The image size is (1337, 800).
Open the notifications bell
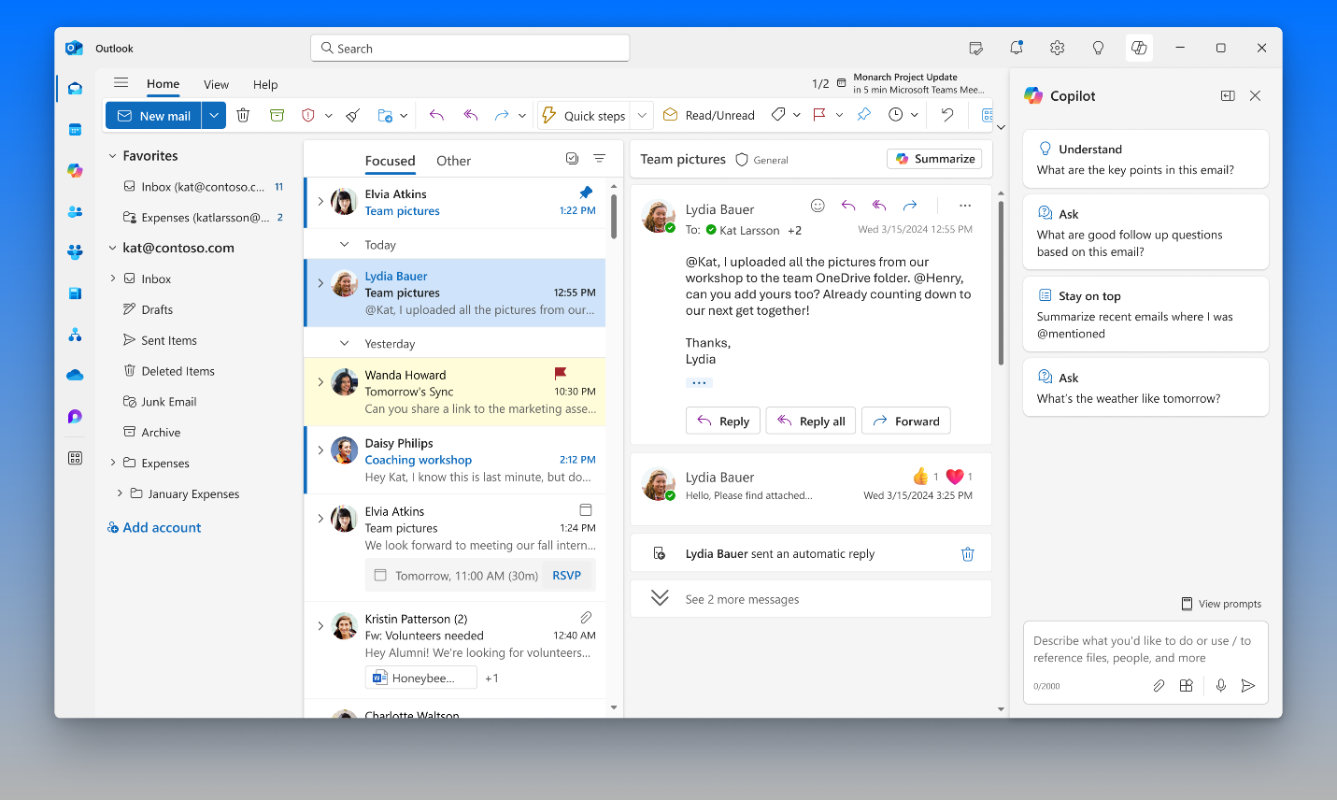click(1016, 48)
